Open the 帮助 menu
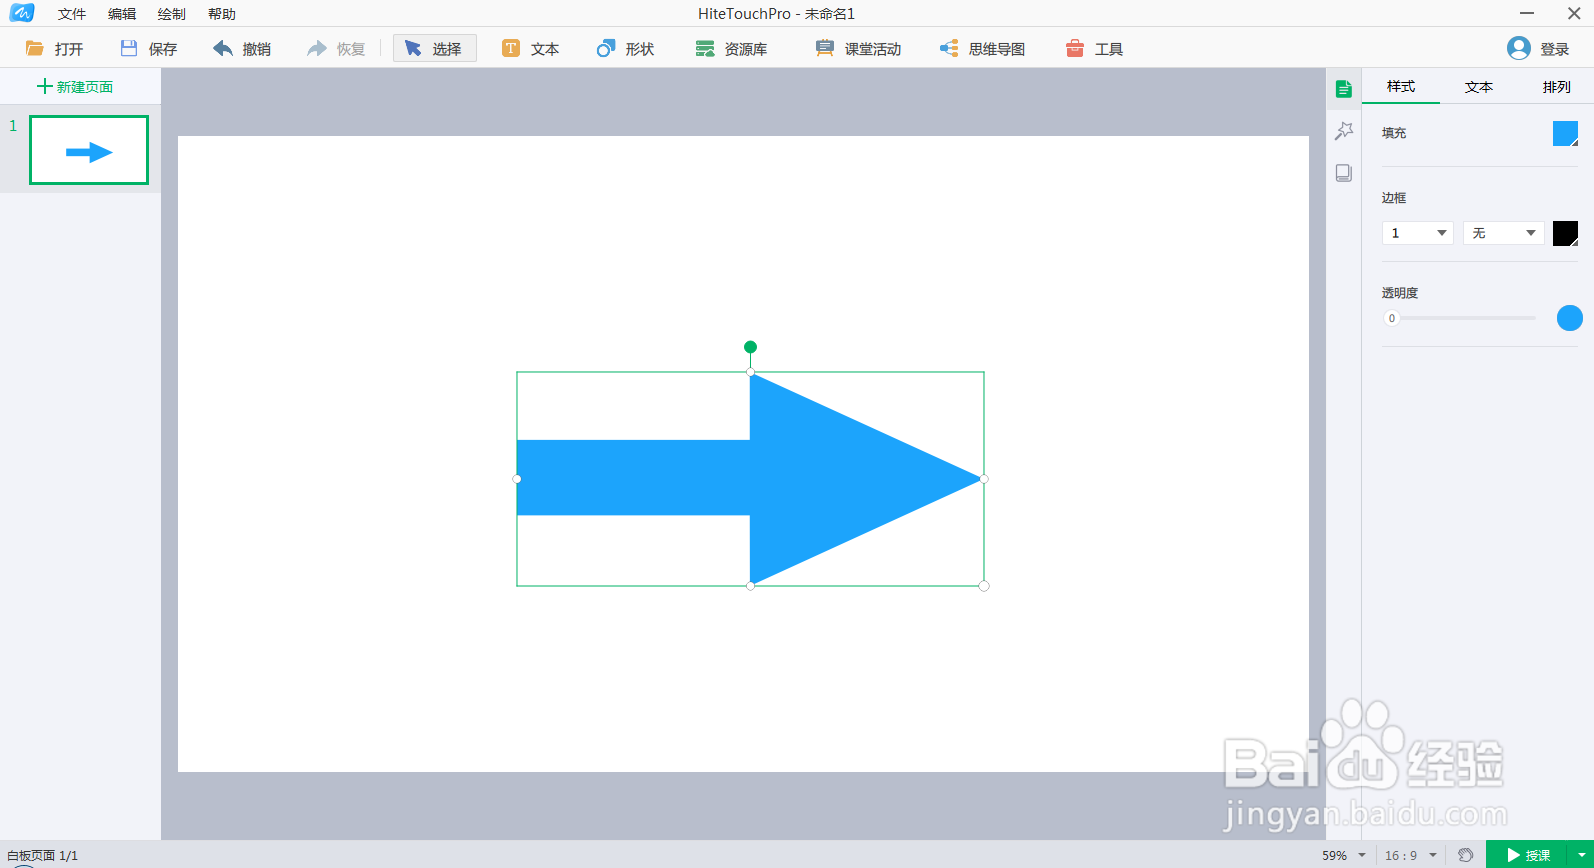 [x=222, y=14]
